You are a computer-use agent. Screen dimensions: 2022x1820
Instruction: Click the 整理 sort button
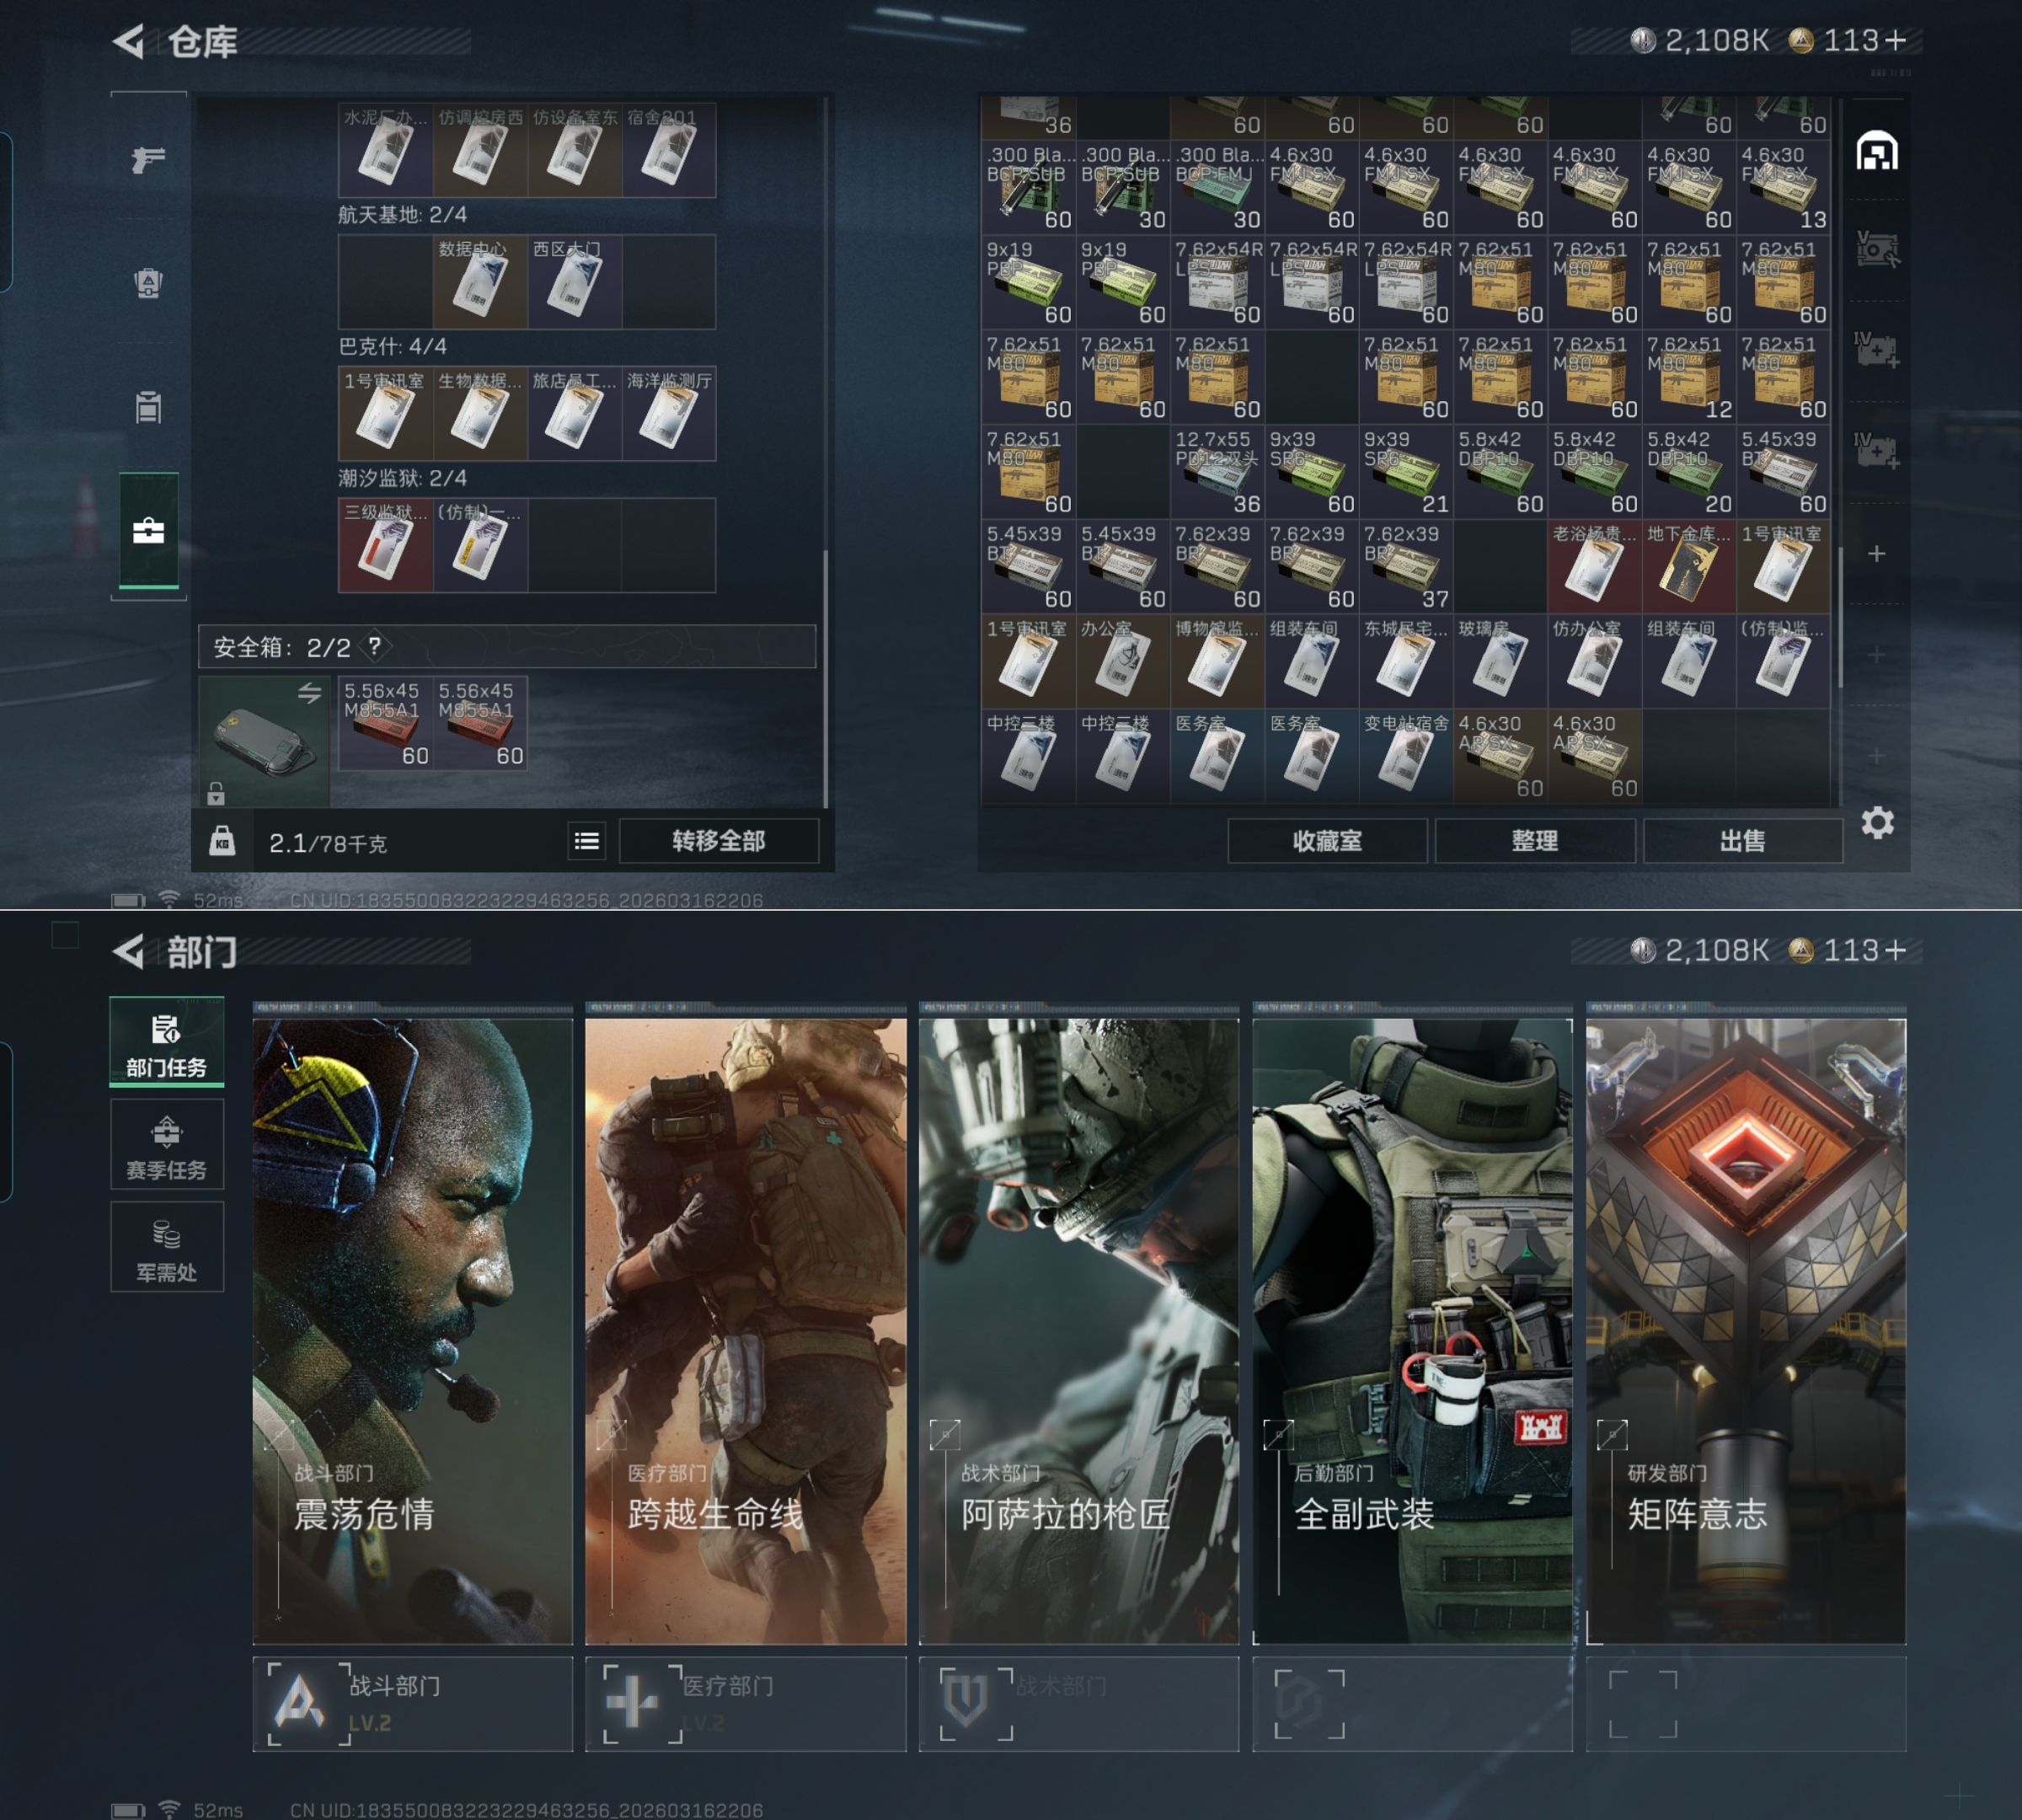(1534, 841)
